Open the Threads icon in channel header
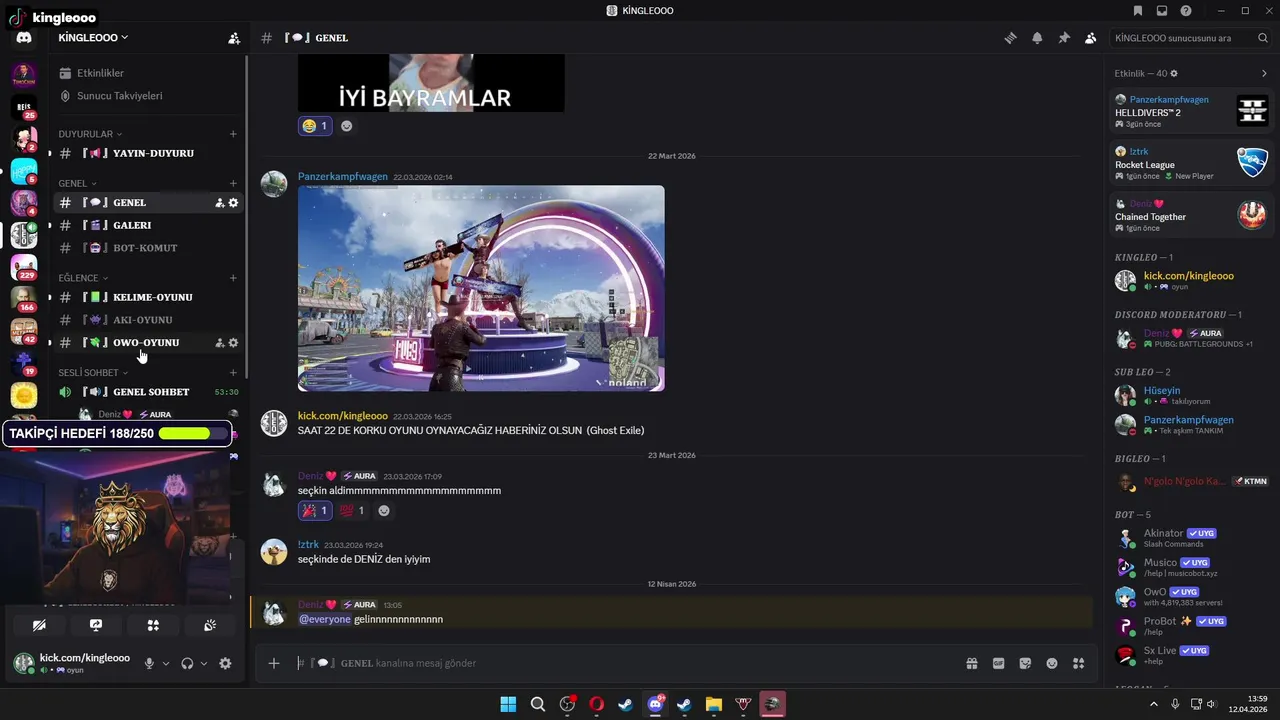 (1011, 38)
